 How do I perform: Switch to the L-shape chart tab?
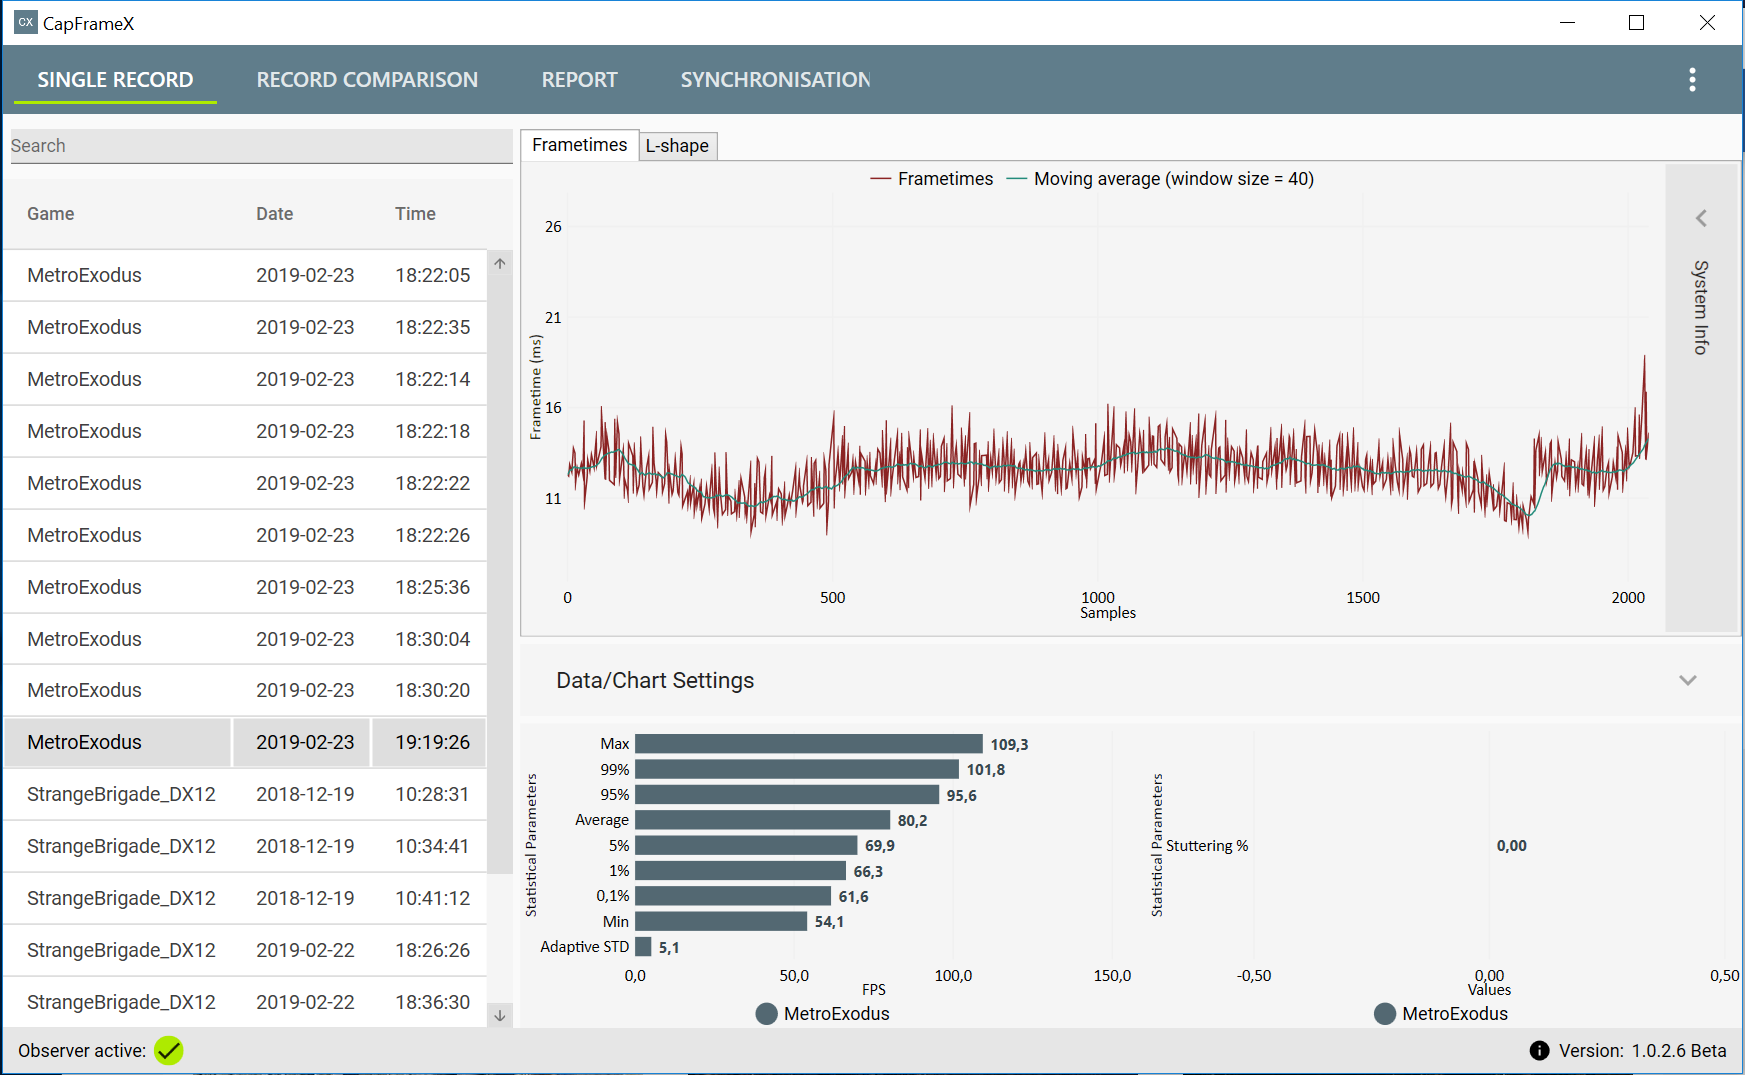point(677,146)
